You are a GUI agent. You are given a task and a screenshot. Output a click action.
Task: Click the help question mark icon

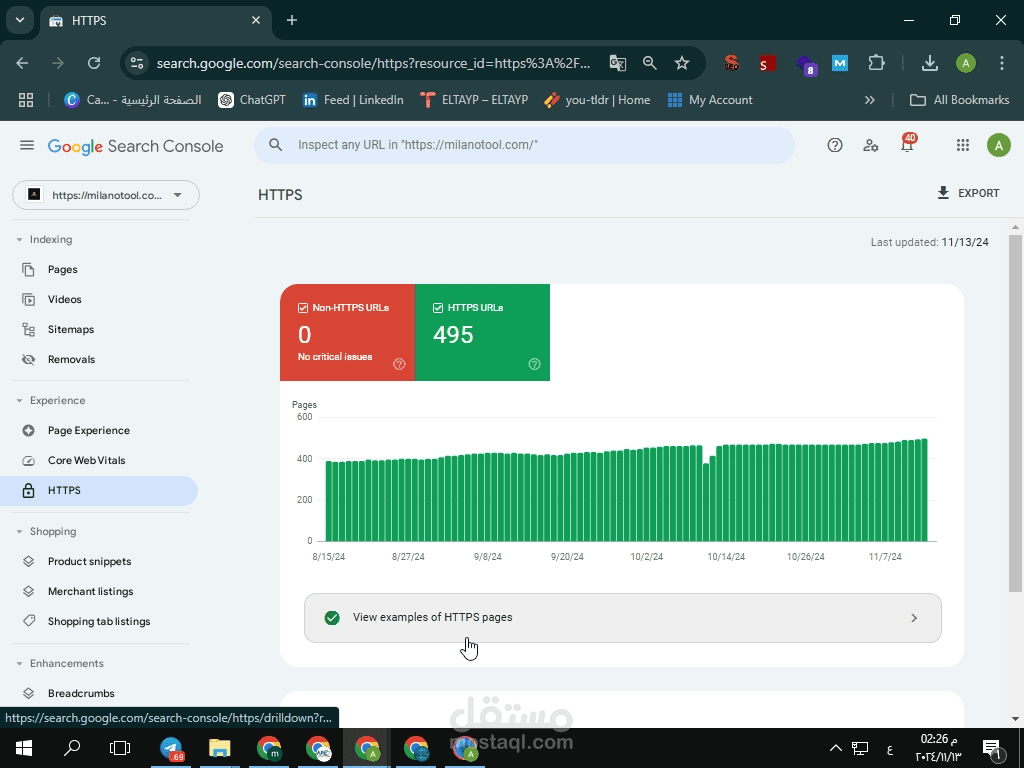(x=835, y=145)
